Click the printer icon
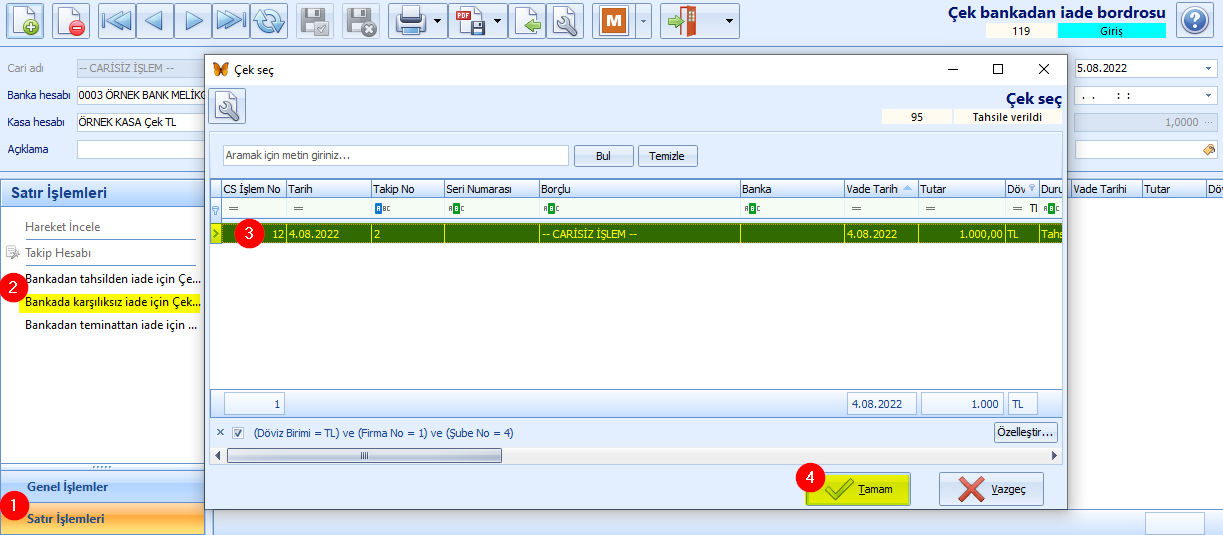1223x535 pixels. click(x=411, y=21)
